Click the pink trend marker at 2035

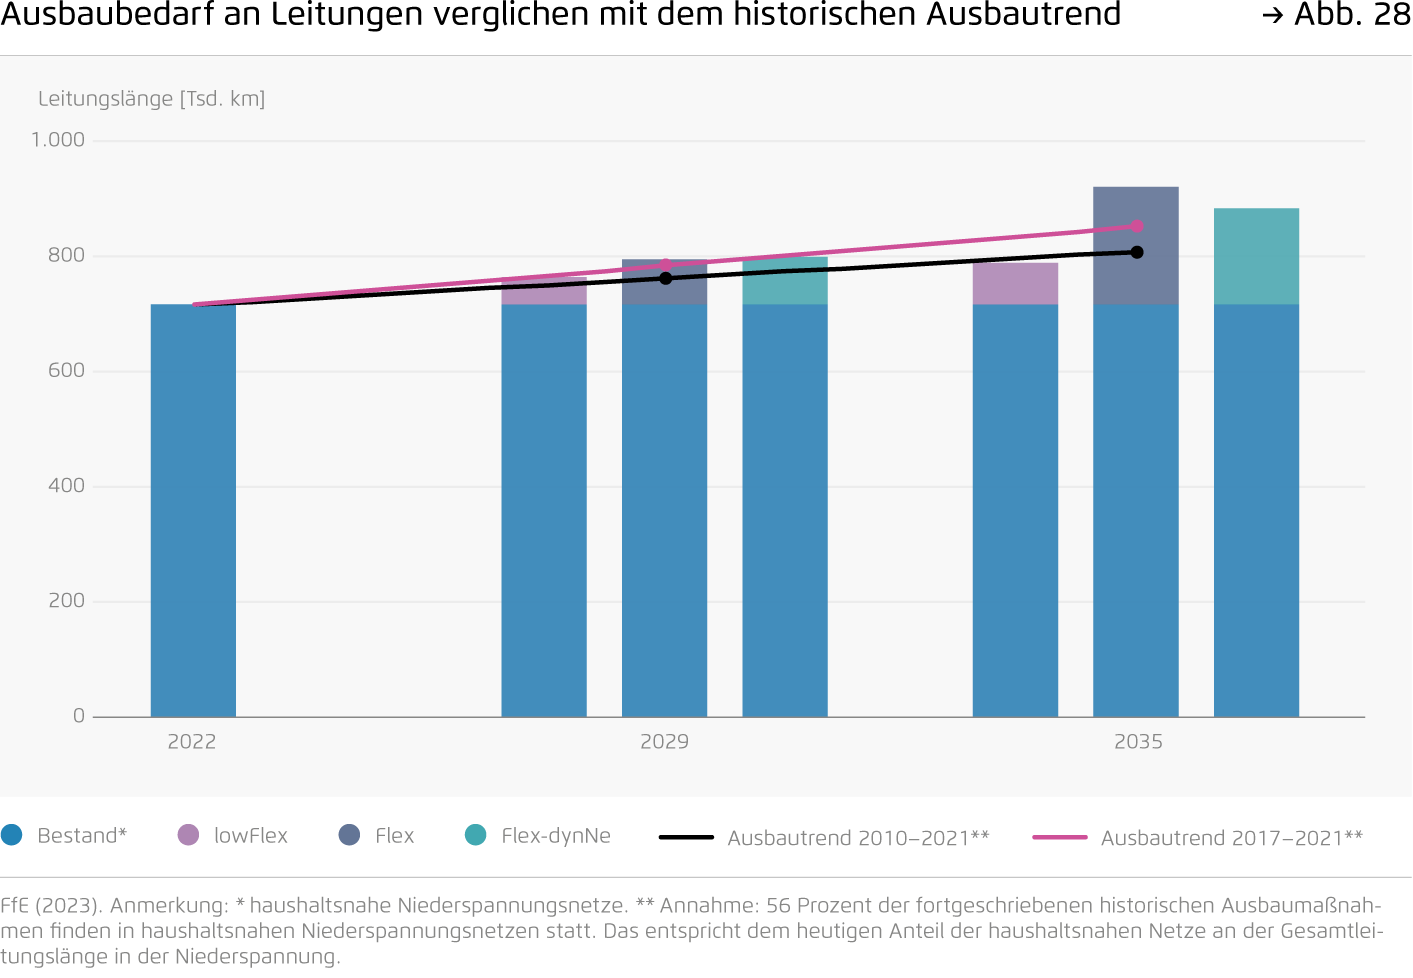click(1137, 226)
